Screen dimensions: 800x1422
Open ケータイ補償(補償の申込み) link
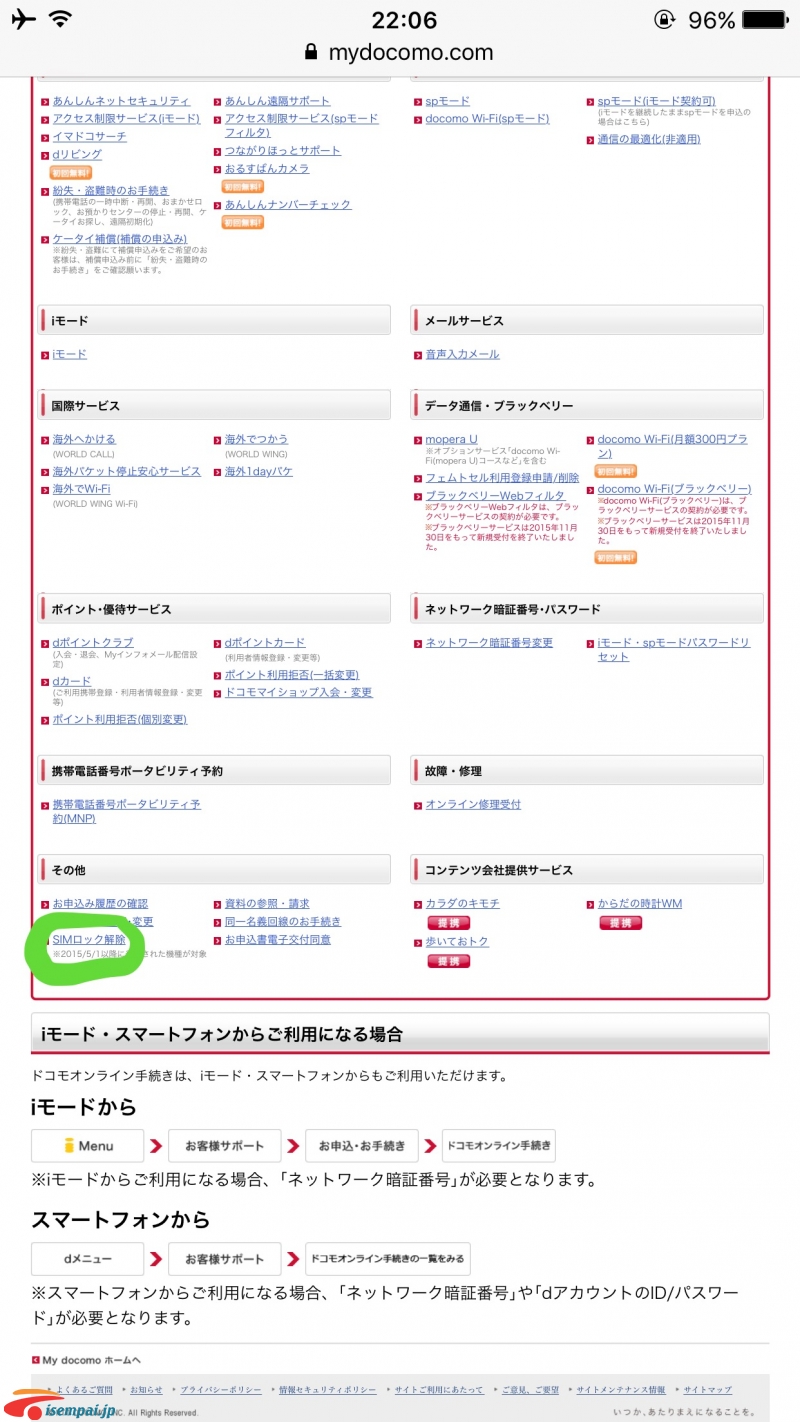click(x=119, y=239)
